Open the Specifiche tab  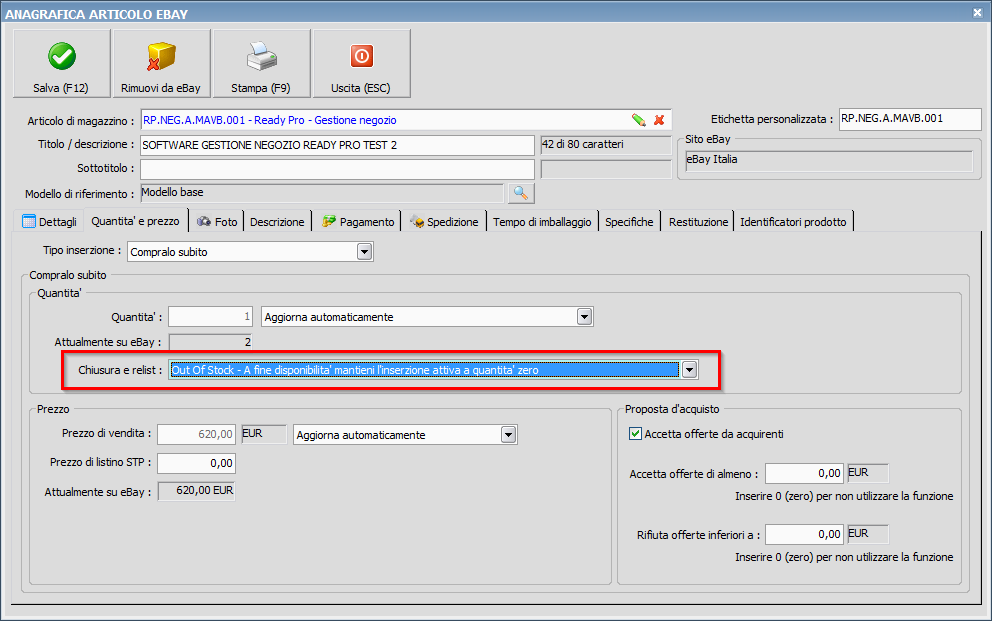[x=629, y=221]
